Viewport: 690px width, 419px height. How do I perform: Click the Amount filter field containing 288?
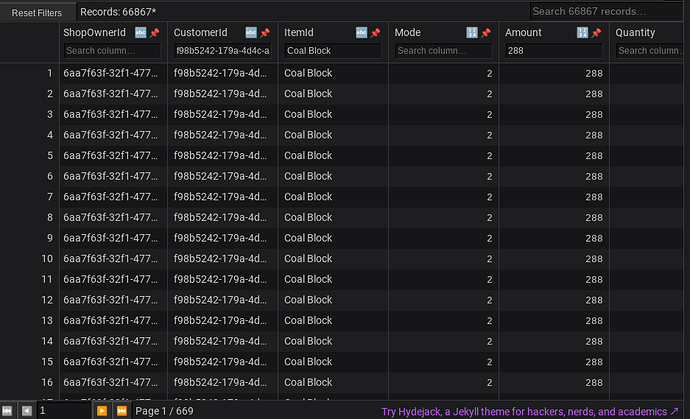[x=554, y=51]
